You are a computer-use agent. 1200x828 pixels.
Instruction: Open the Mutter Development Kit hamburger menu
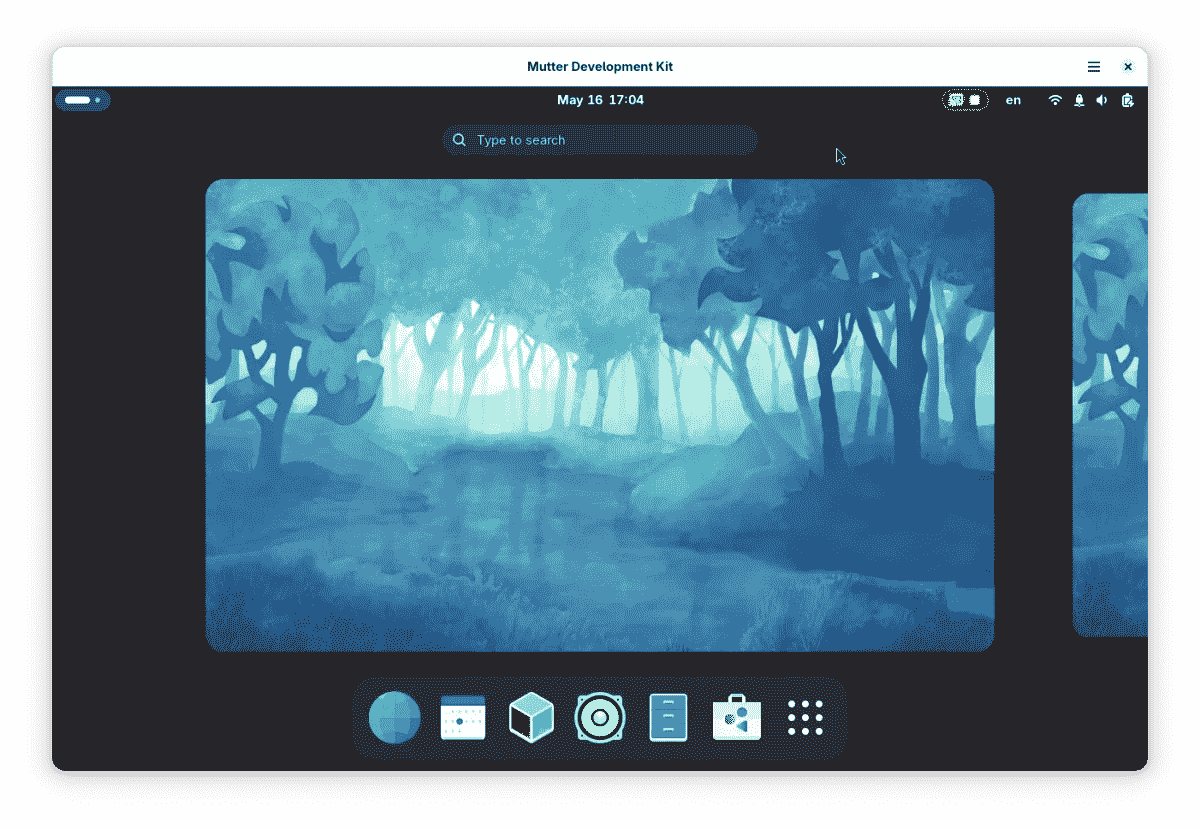[1094, 67]
